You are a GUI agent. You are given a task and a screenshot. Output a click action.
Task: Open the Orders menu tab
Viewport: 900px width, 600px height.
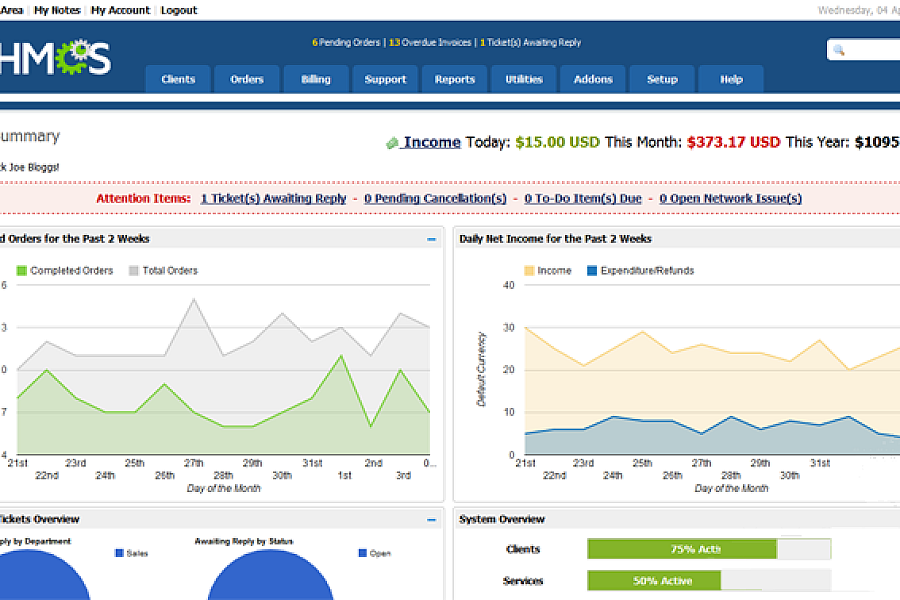pos(247,79)
